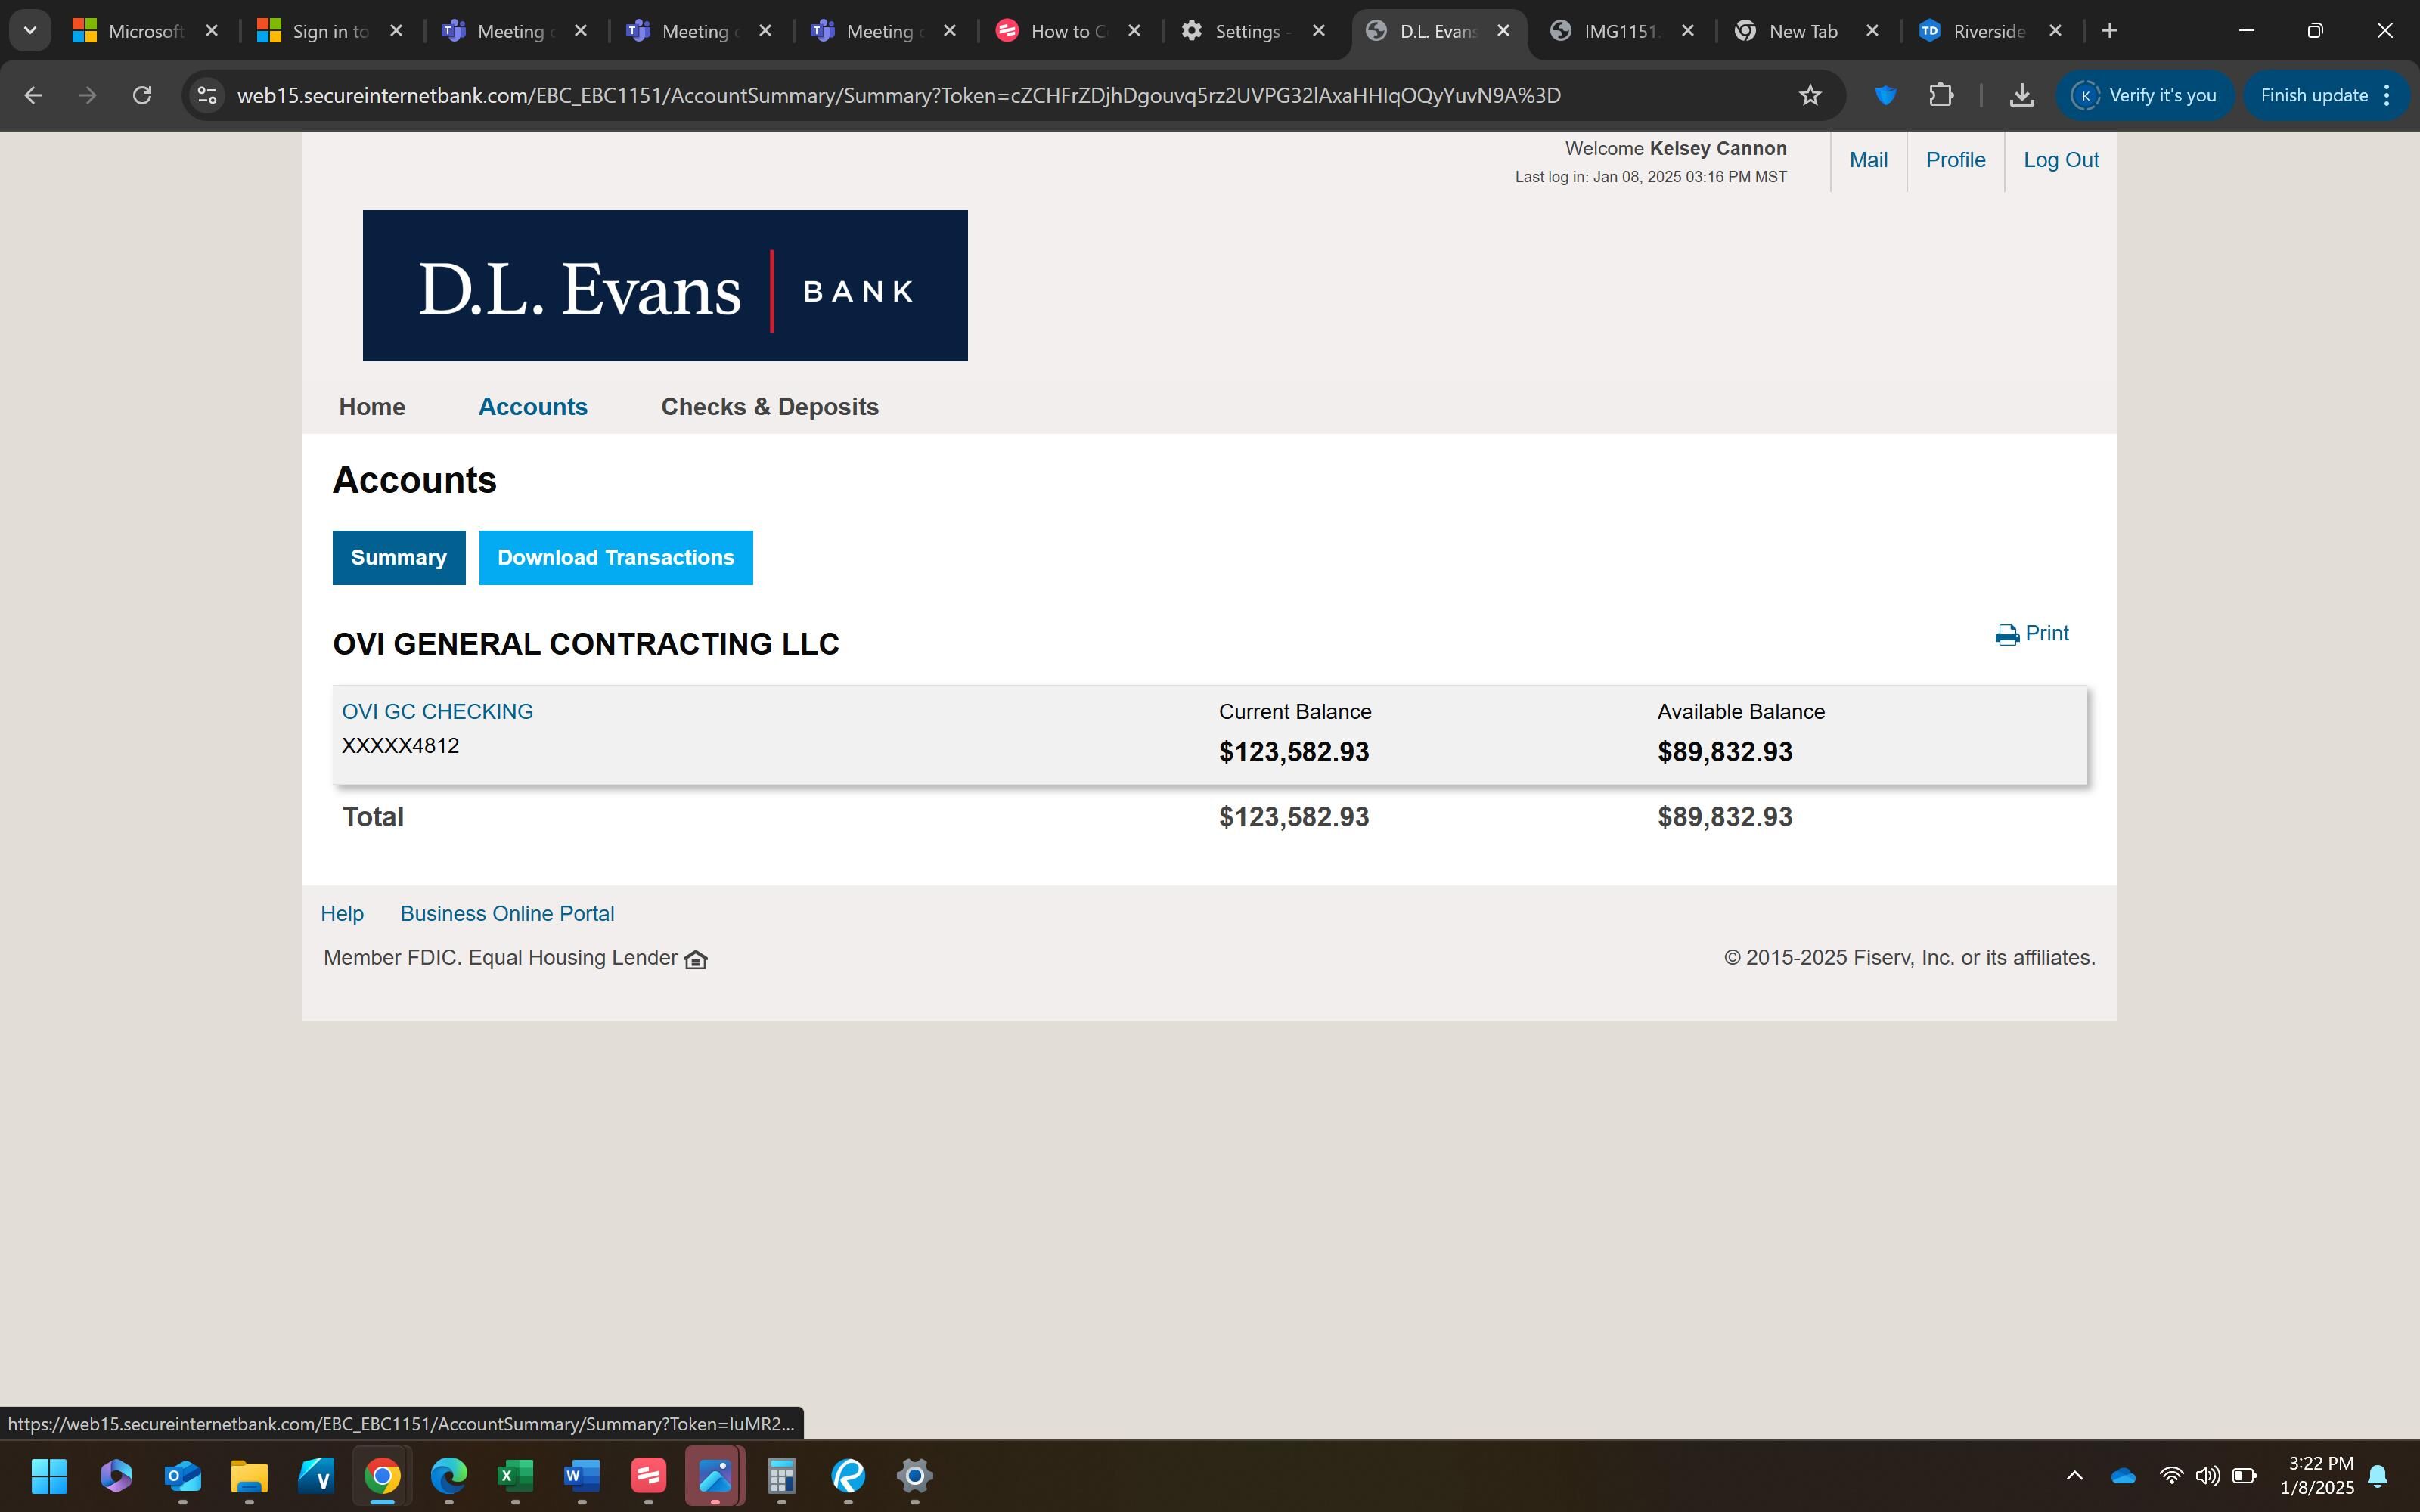This screenshot has width=2420, height=1512.
Task: Click the Finish update button
Action: 2313,95
